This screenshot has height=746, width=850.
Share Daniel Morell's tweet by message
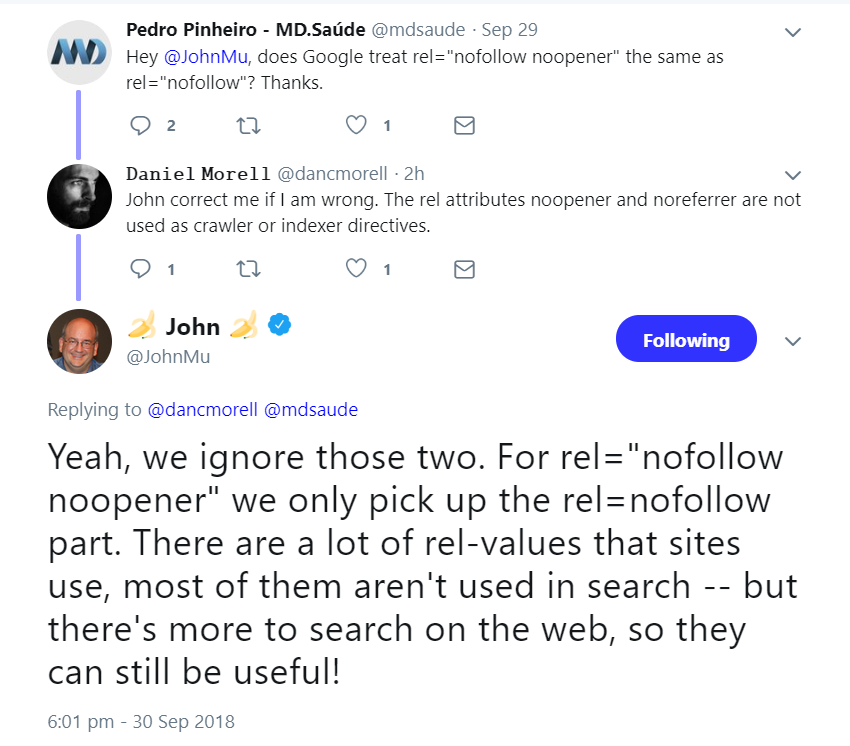(x=464, y=268)
